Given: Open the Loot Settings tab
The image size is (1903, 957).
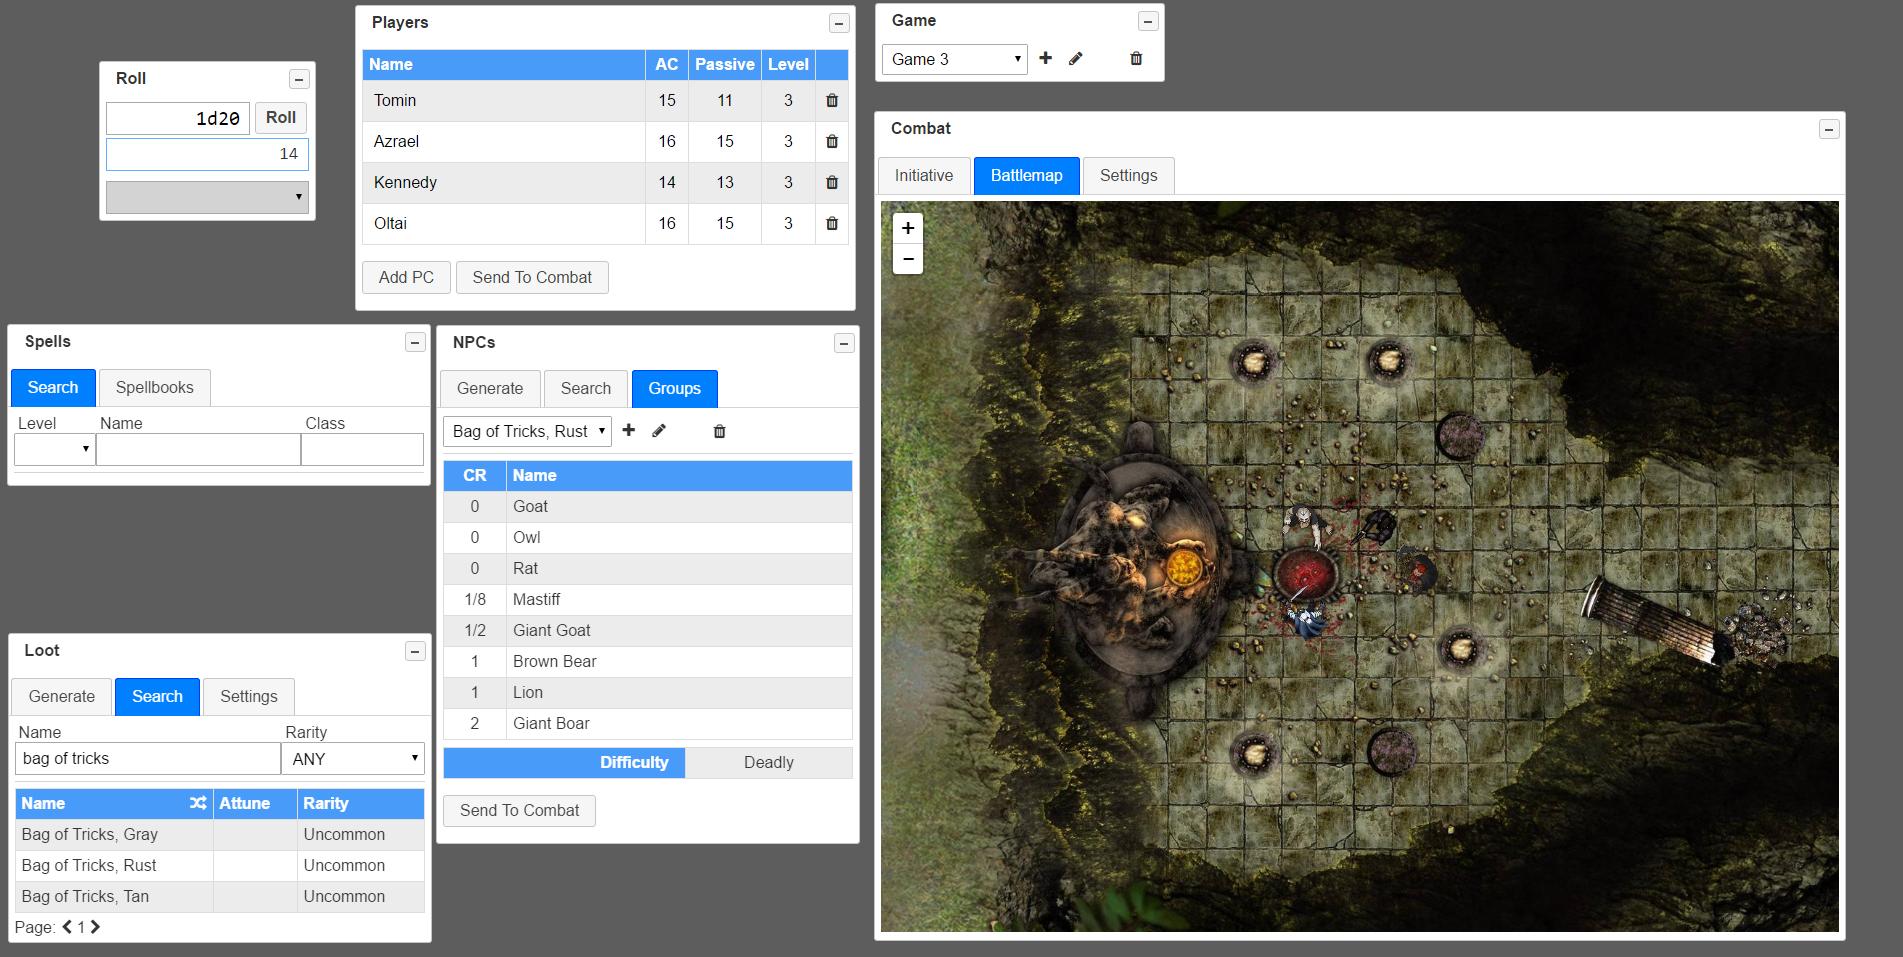Looking at the screenshot, I should pos(249,697).
